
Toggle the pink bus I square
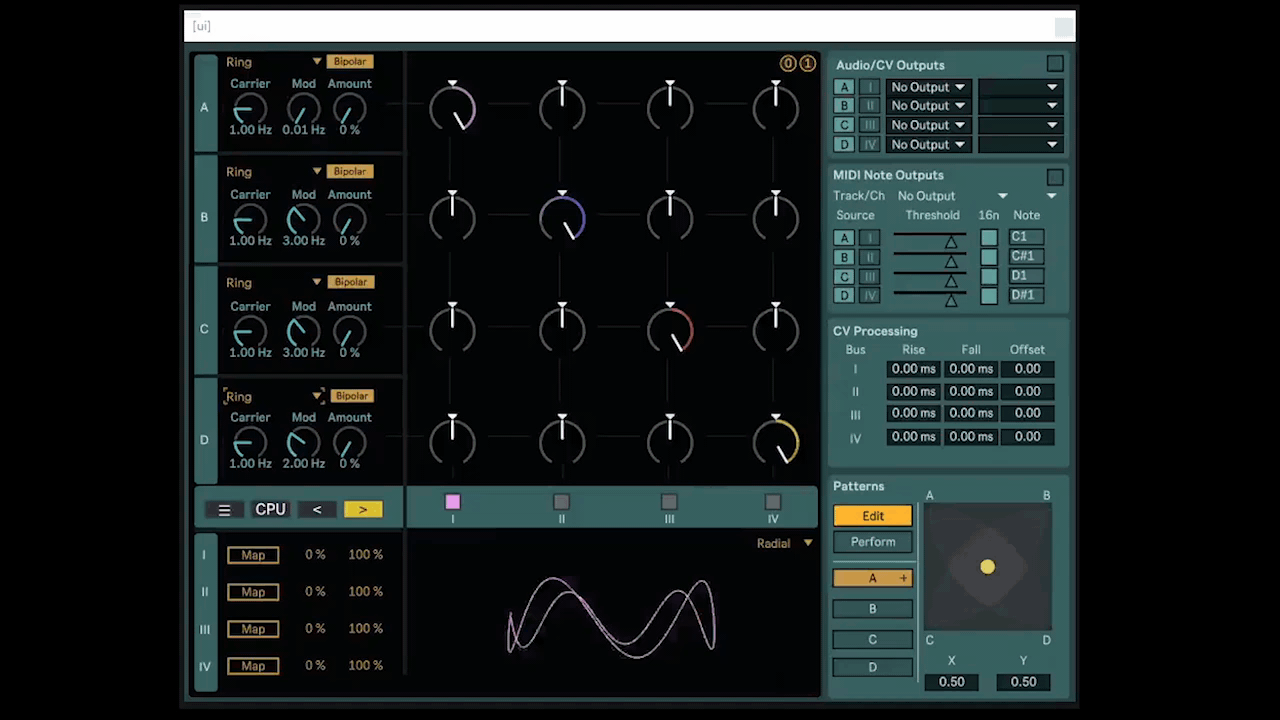pos(453,502)
